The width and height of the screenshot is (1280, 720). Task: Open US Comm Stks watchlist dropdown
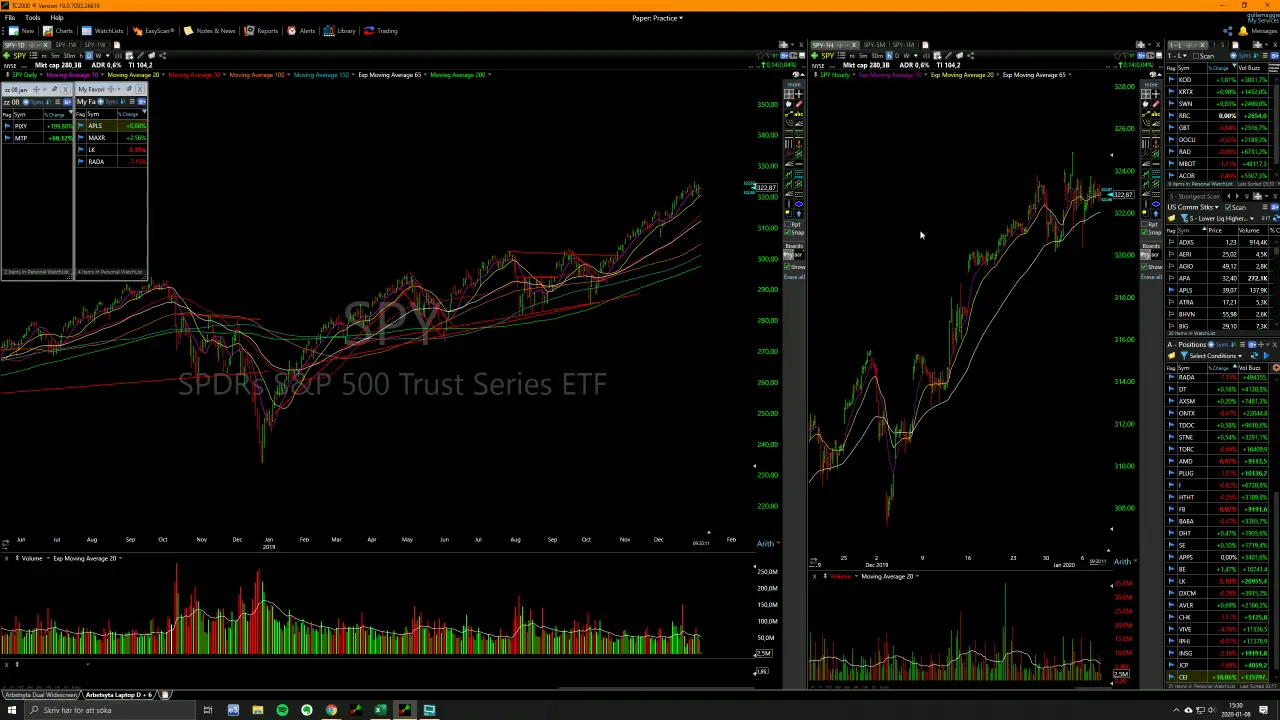pos(1192,207)
